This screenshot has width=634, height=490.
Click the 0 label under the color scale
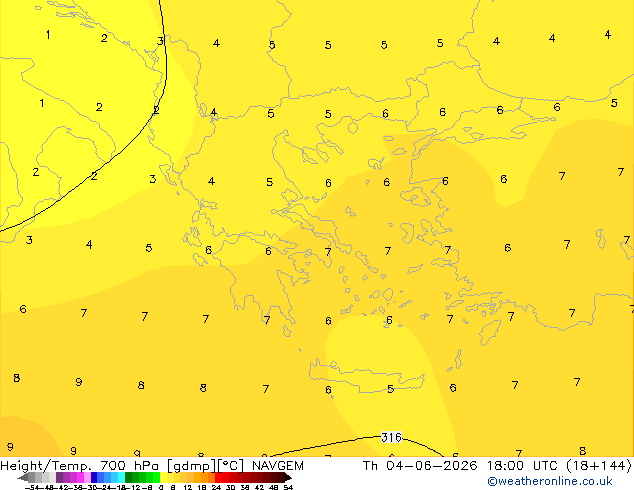click(x=161, y=487)
